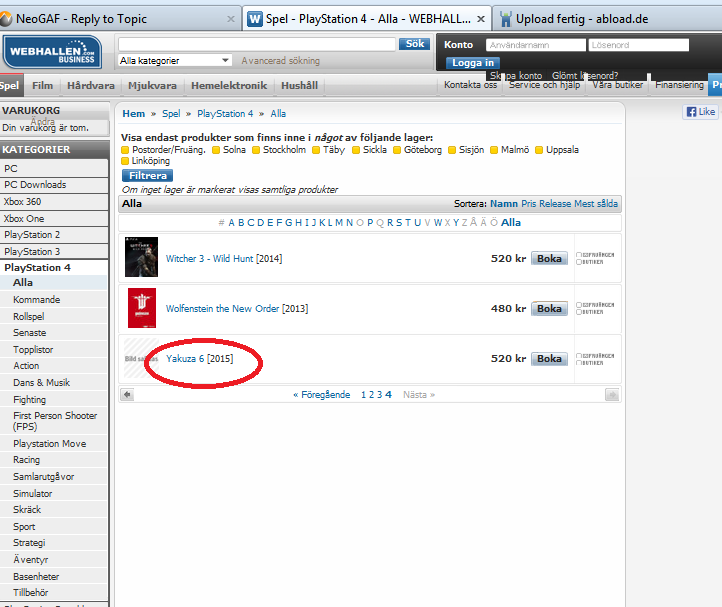Click Boka button for Yakuza 6
The image size is (722, 607).
coord(549,358)
